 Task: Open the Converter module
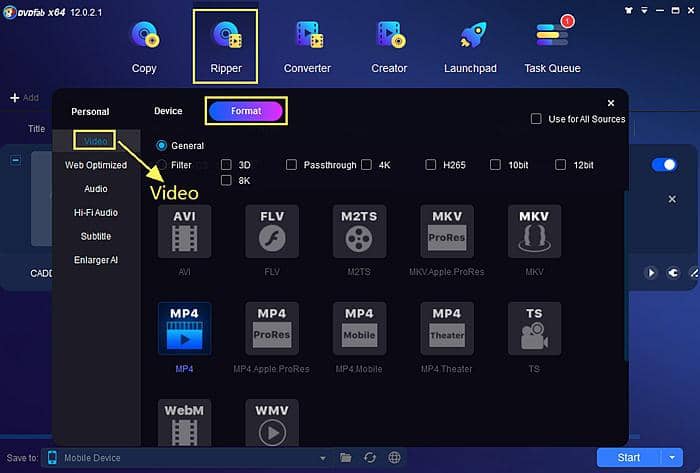click(x=308, y=47)
